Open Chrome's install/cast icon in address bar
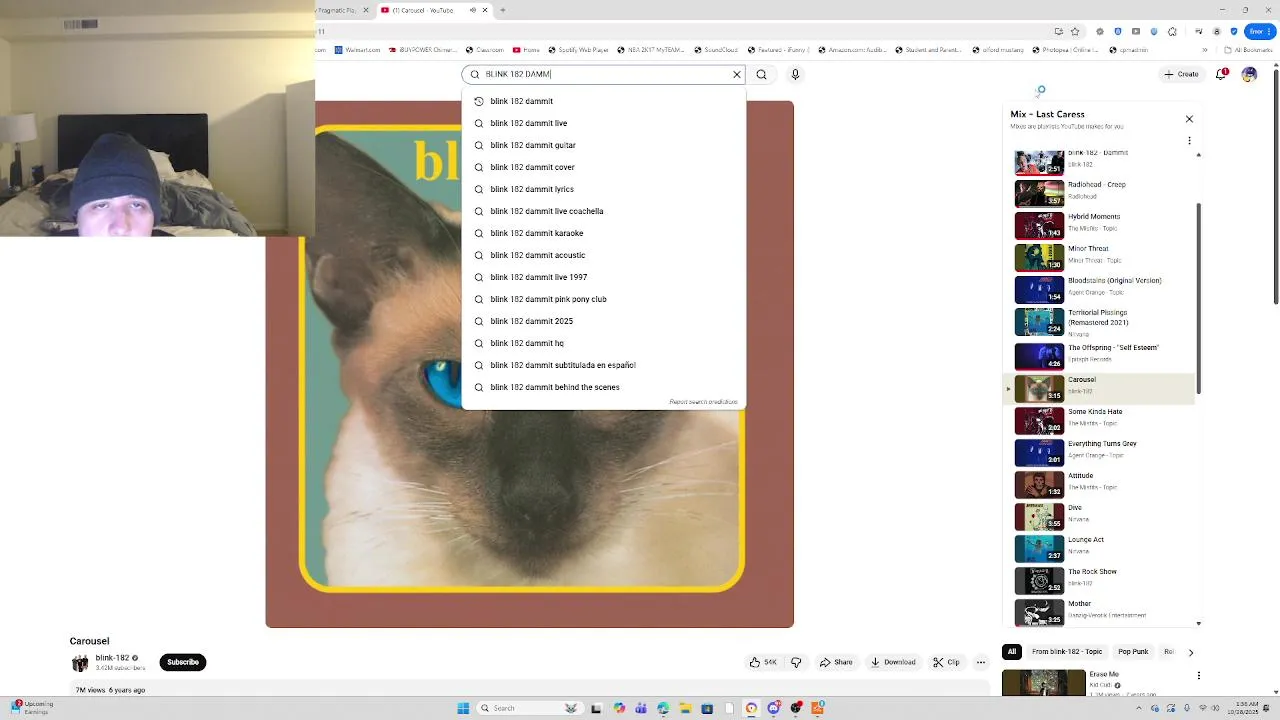 tap(1058, 31)
